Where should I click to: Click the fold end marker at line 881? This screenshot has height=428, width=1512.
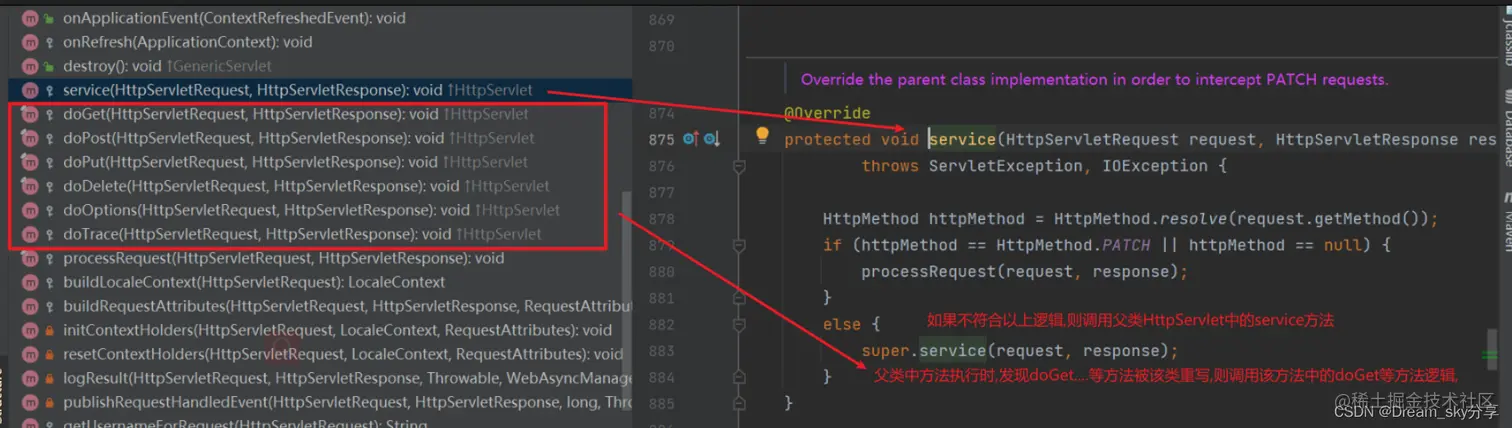(x=739, y=298)
